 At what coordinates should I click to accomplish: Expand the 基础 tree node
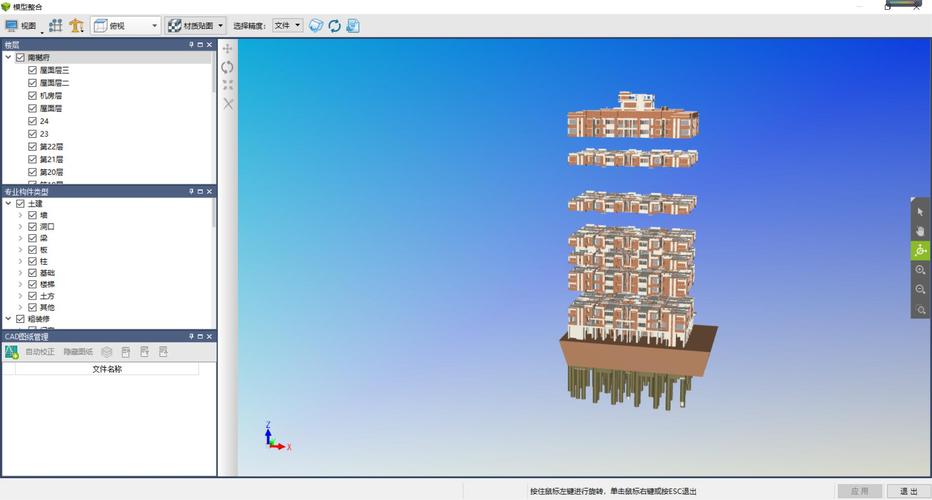tap(20, 273)
